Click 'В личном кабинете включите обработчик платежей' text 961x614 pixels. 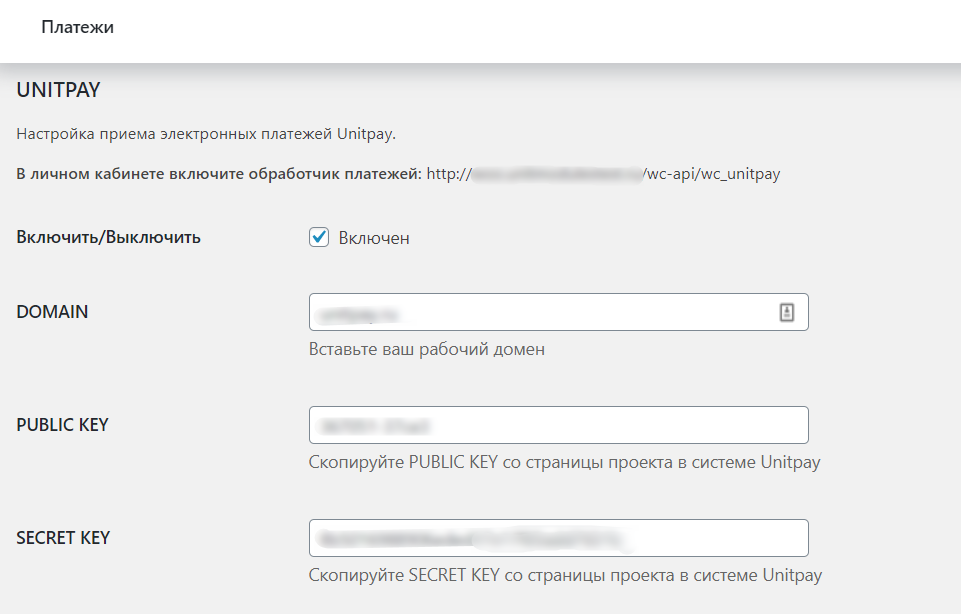click(219, 173)
